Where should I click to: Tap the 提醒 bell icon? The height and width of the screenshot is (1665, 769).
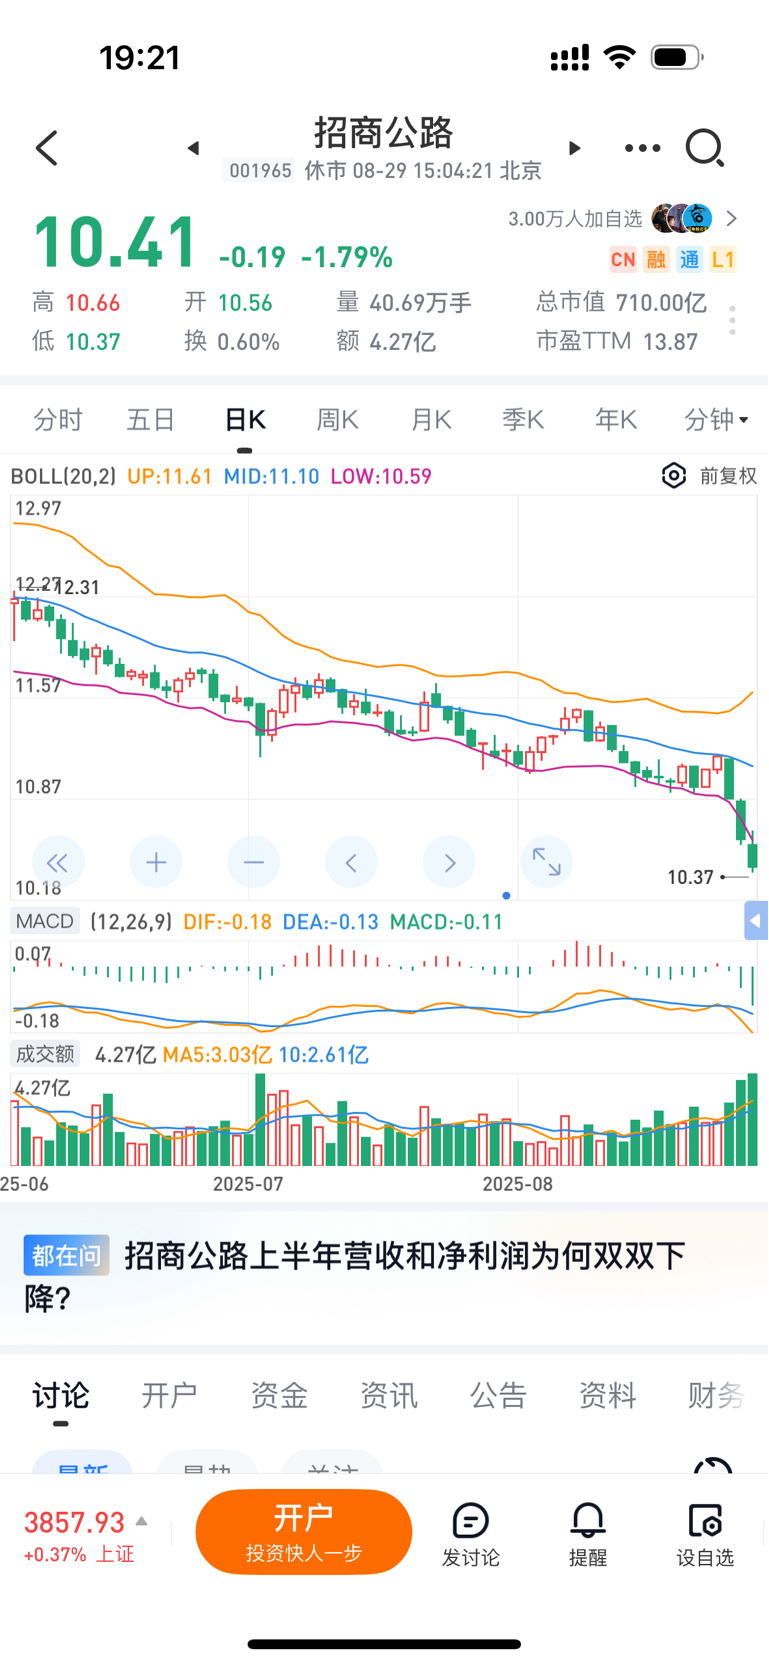[588, 1534]
